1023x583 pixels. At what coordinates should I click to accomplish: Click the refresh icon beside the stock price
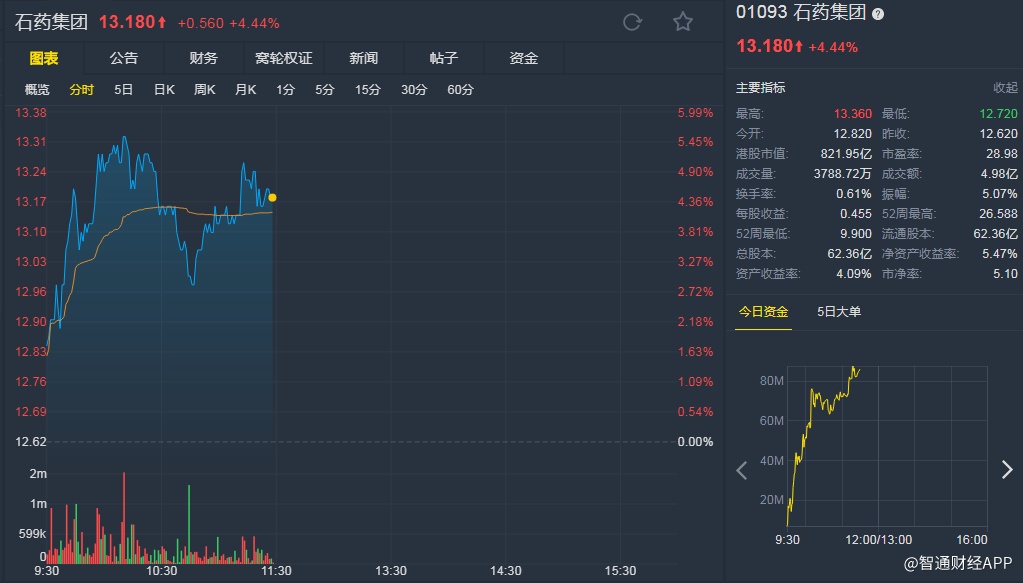(632, 22)
